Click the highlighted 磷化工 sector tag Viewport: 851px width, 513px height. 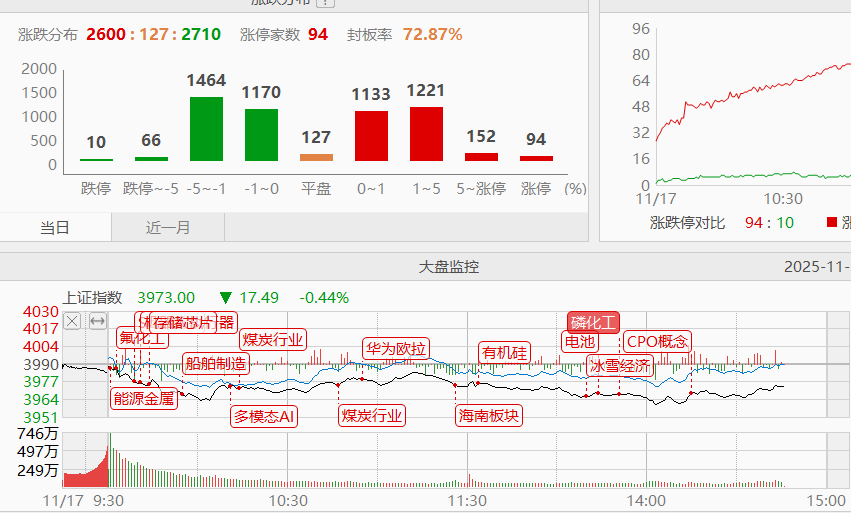[594, 322]
